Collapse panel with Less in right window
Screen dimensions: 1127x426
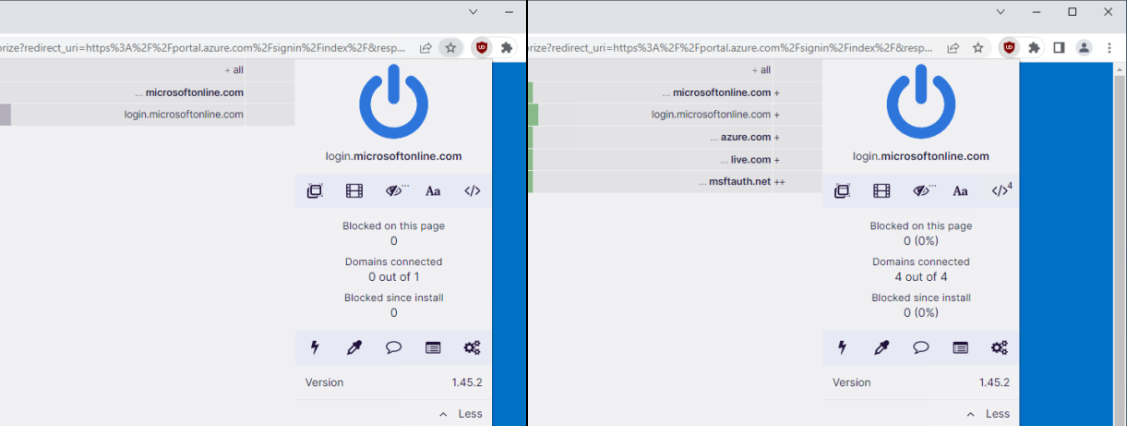[988, 414]
